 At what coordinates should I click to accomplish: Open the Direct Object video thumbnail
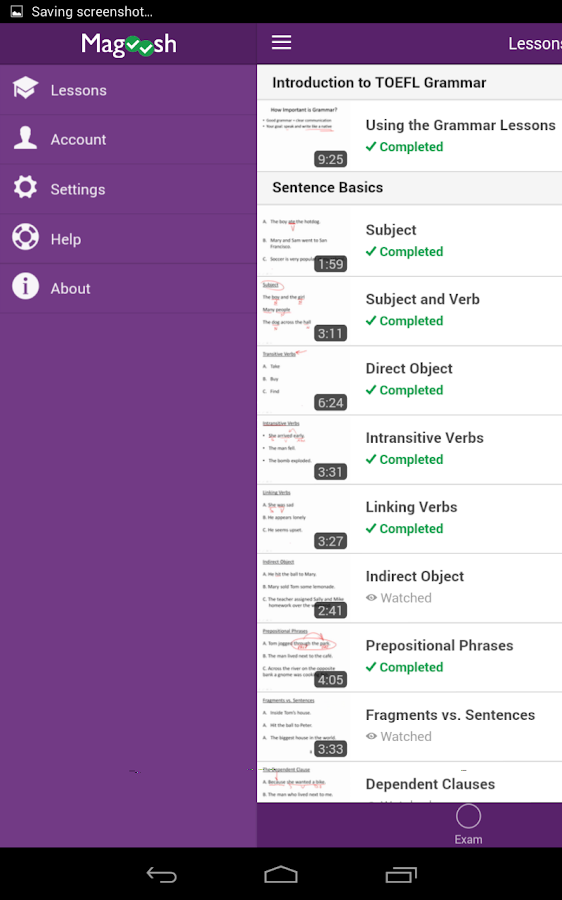[304, 381]
